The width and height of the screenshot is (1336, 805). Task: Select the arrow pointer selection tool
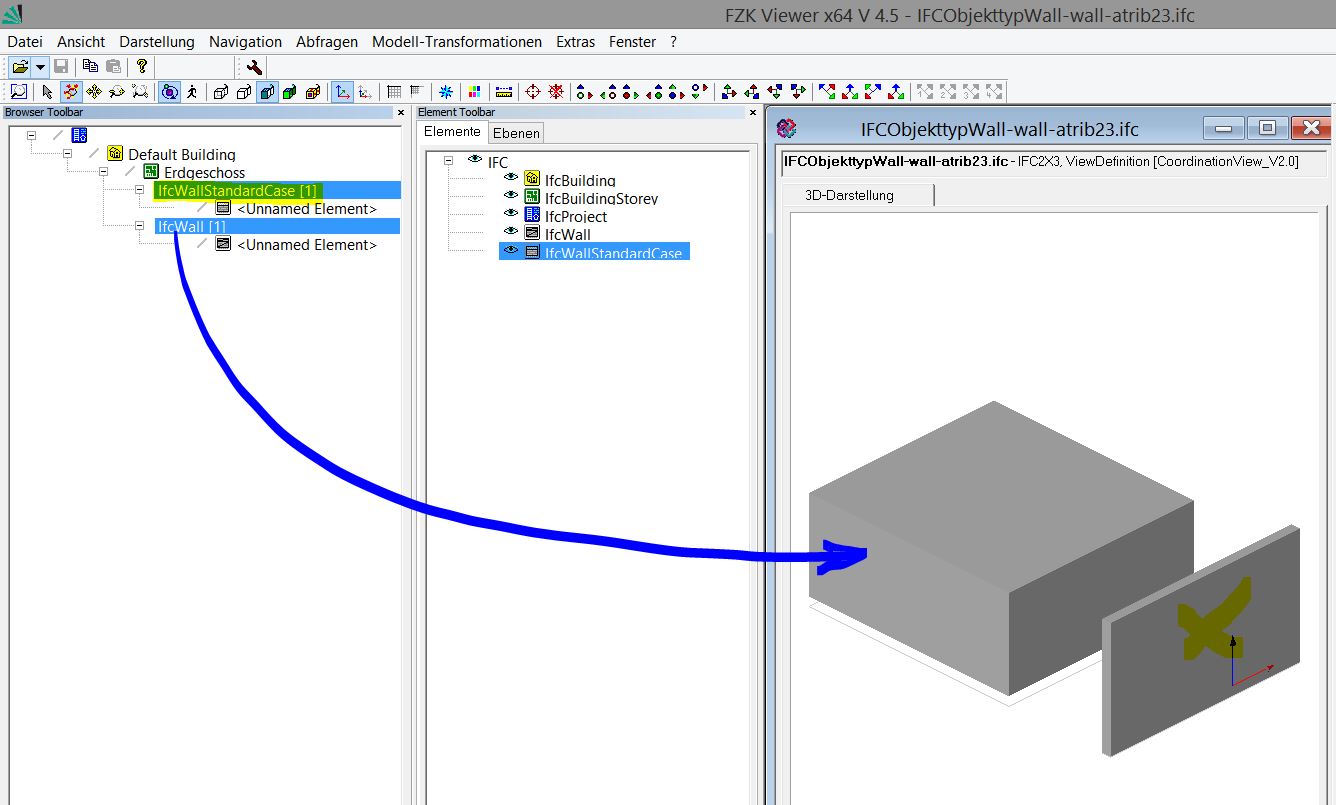tap(47, 92)
